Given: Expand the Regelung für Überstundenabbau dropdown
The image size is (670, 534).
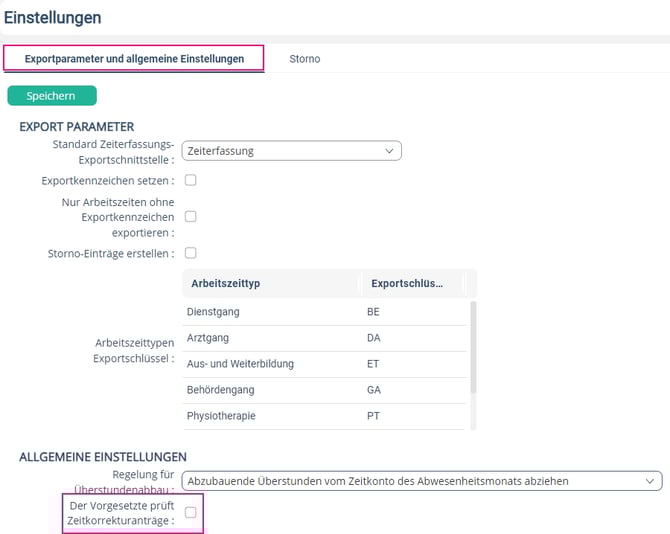Looking at the screenshot, I should pyautogui.click(x=422, y=481).
